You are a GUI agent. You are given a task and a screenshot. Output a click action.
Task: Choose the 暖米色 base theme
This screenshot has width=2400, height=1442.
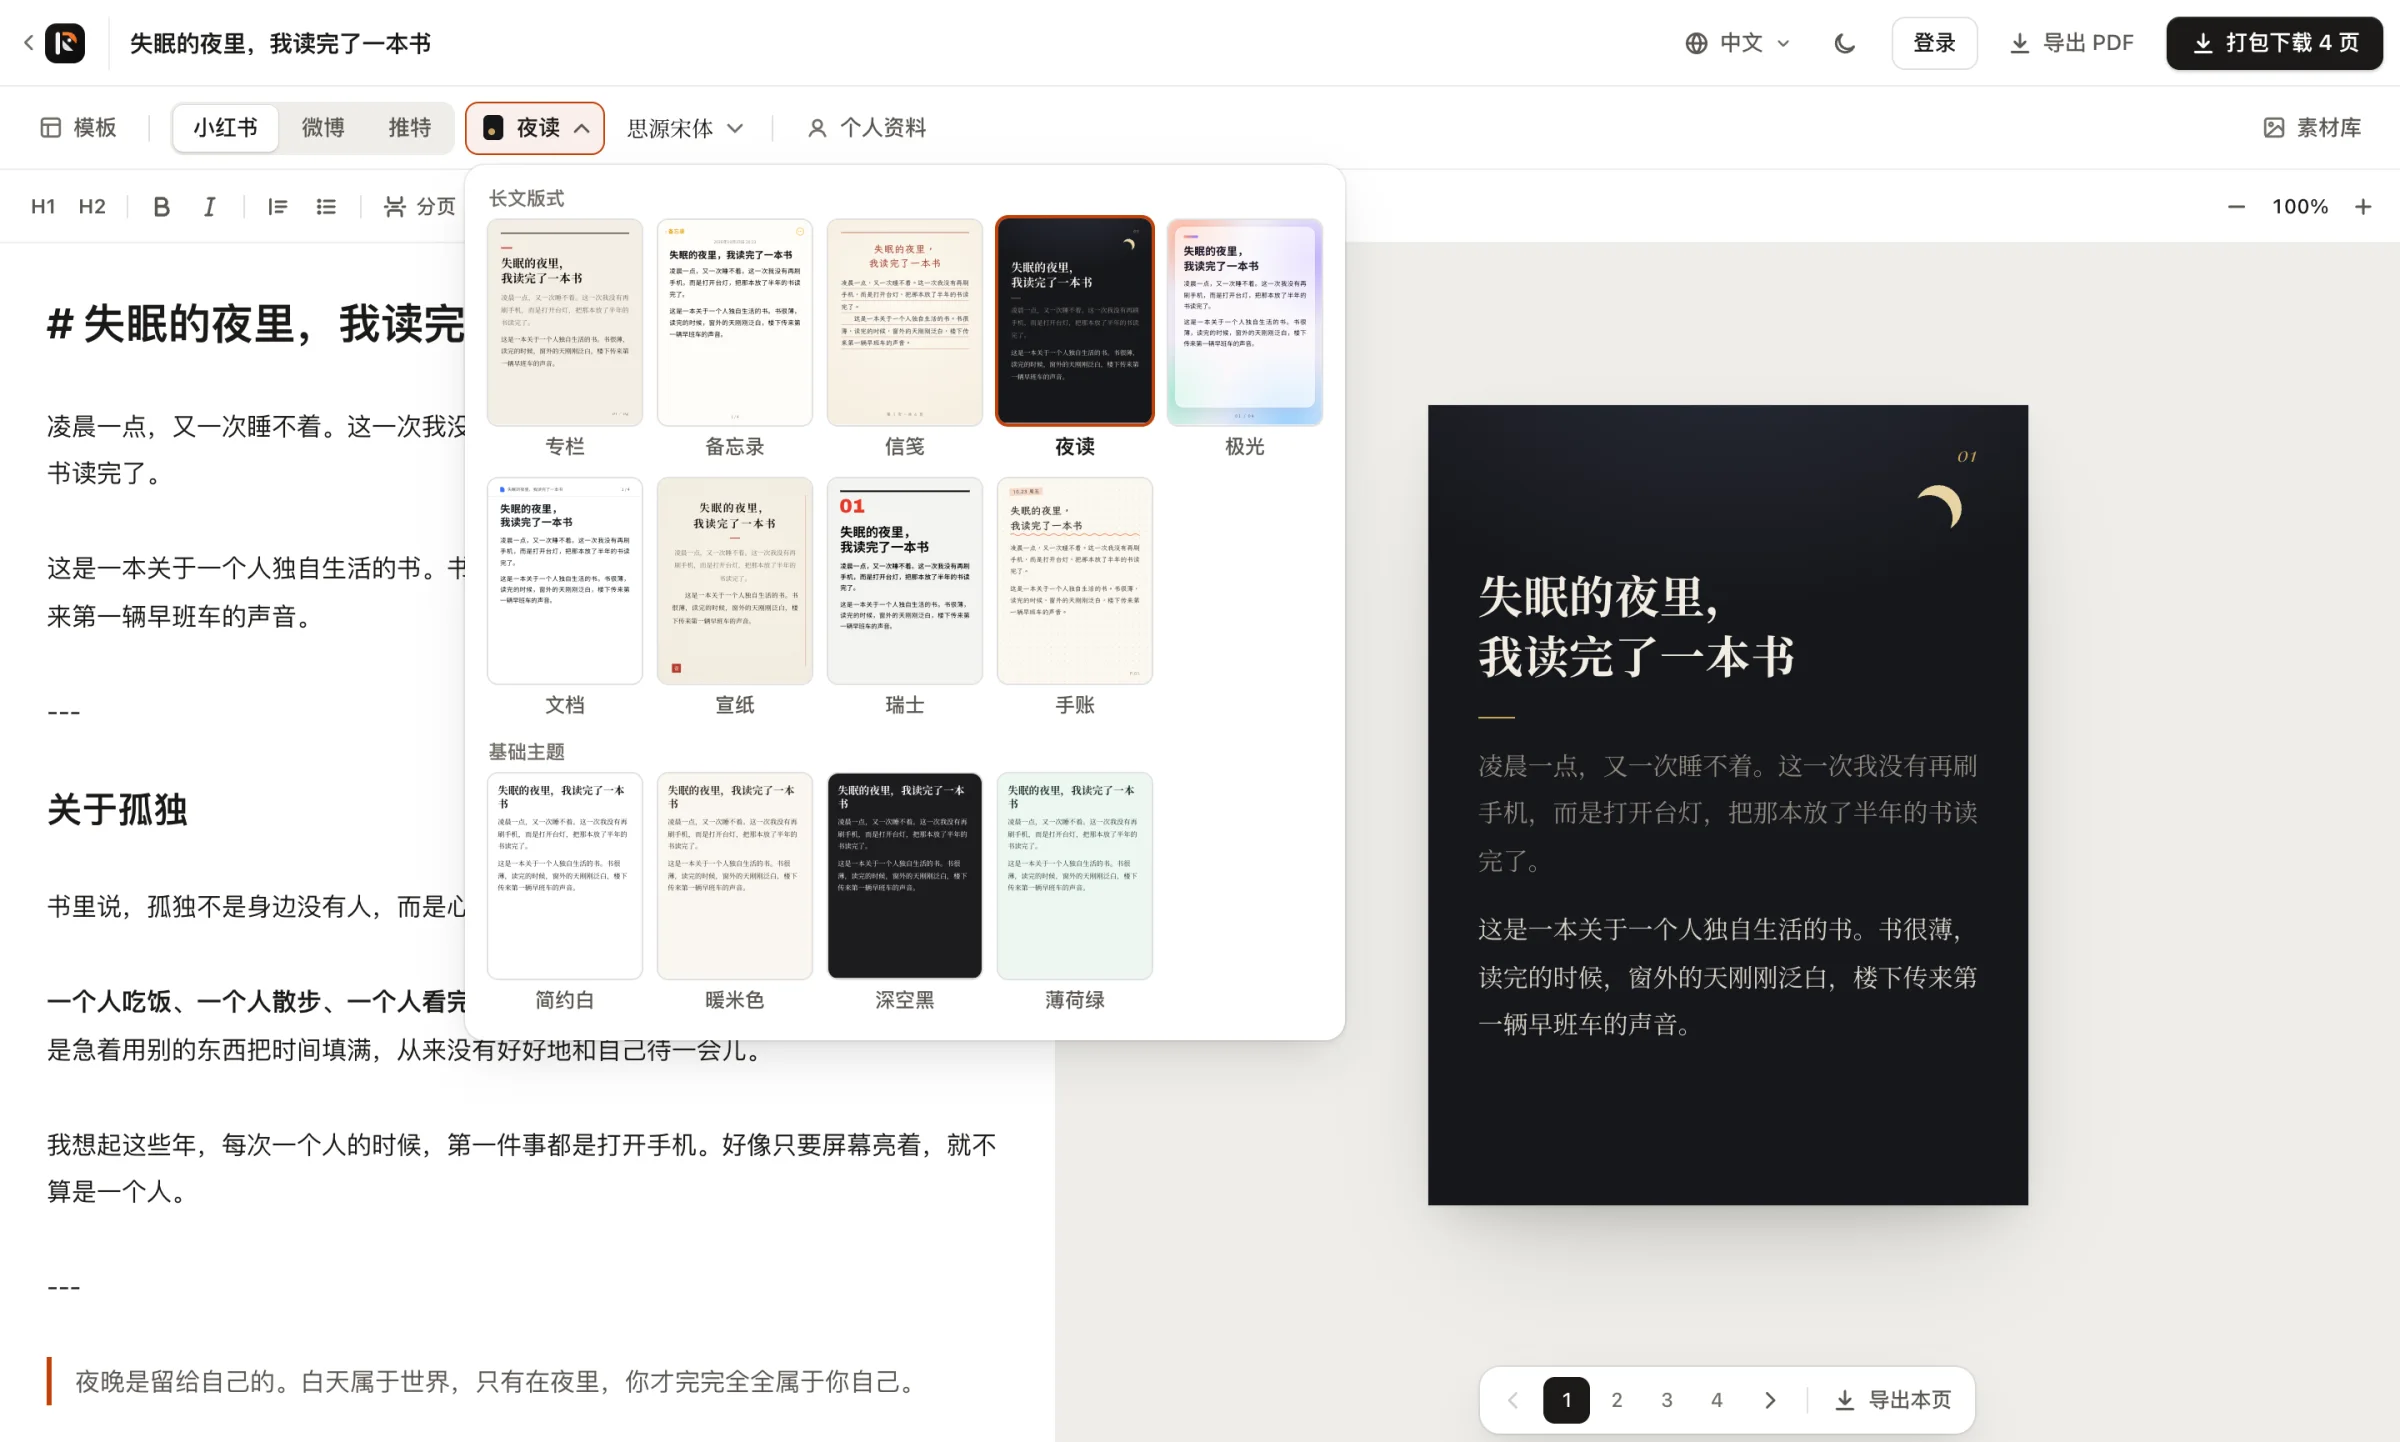point(734,876)
